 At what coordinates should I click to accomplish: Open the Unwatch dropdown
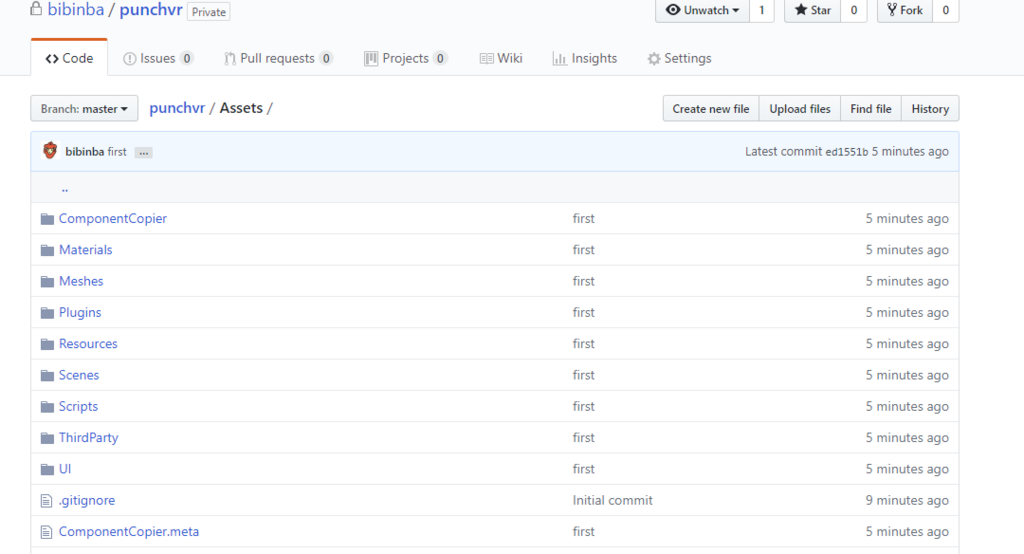(x=702, y=10)
